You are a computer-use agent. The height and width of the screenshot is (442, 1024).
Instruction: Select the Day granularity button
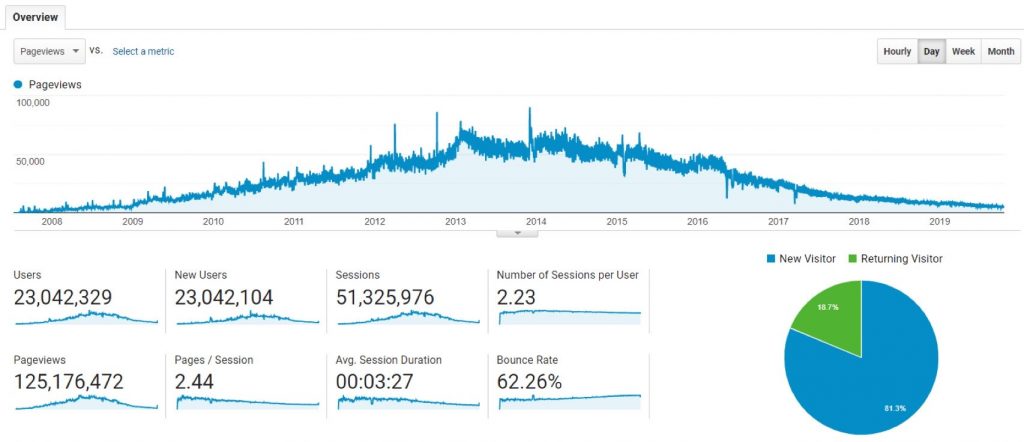(x=931, y=52)
